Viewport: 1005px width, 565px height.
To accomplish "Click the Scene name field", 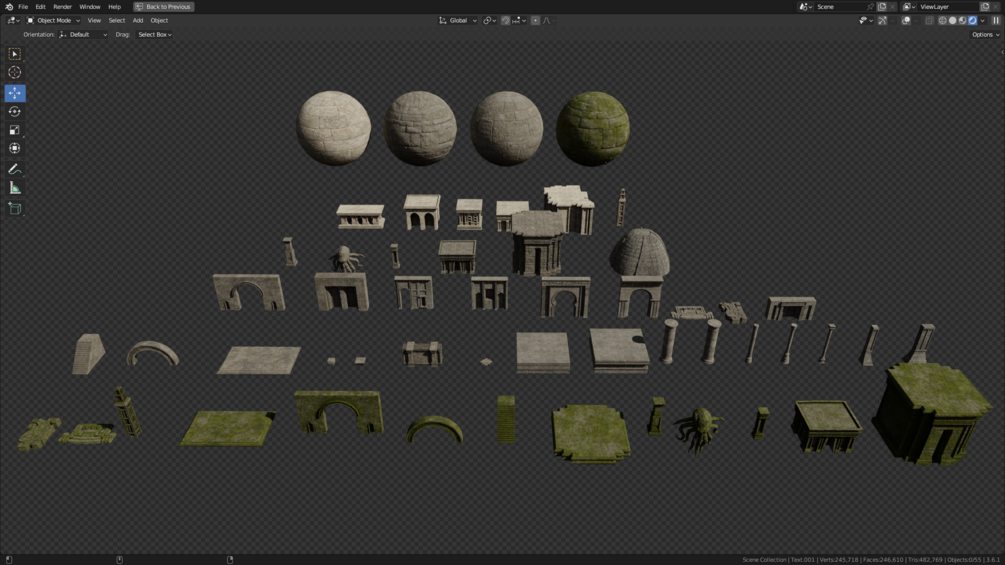I will [x=840, y=6].
